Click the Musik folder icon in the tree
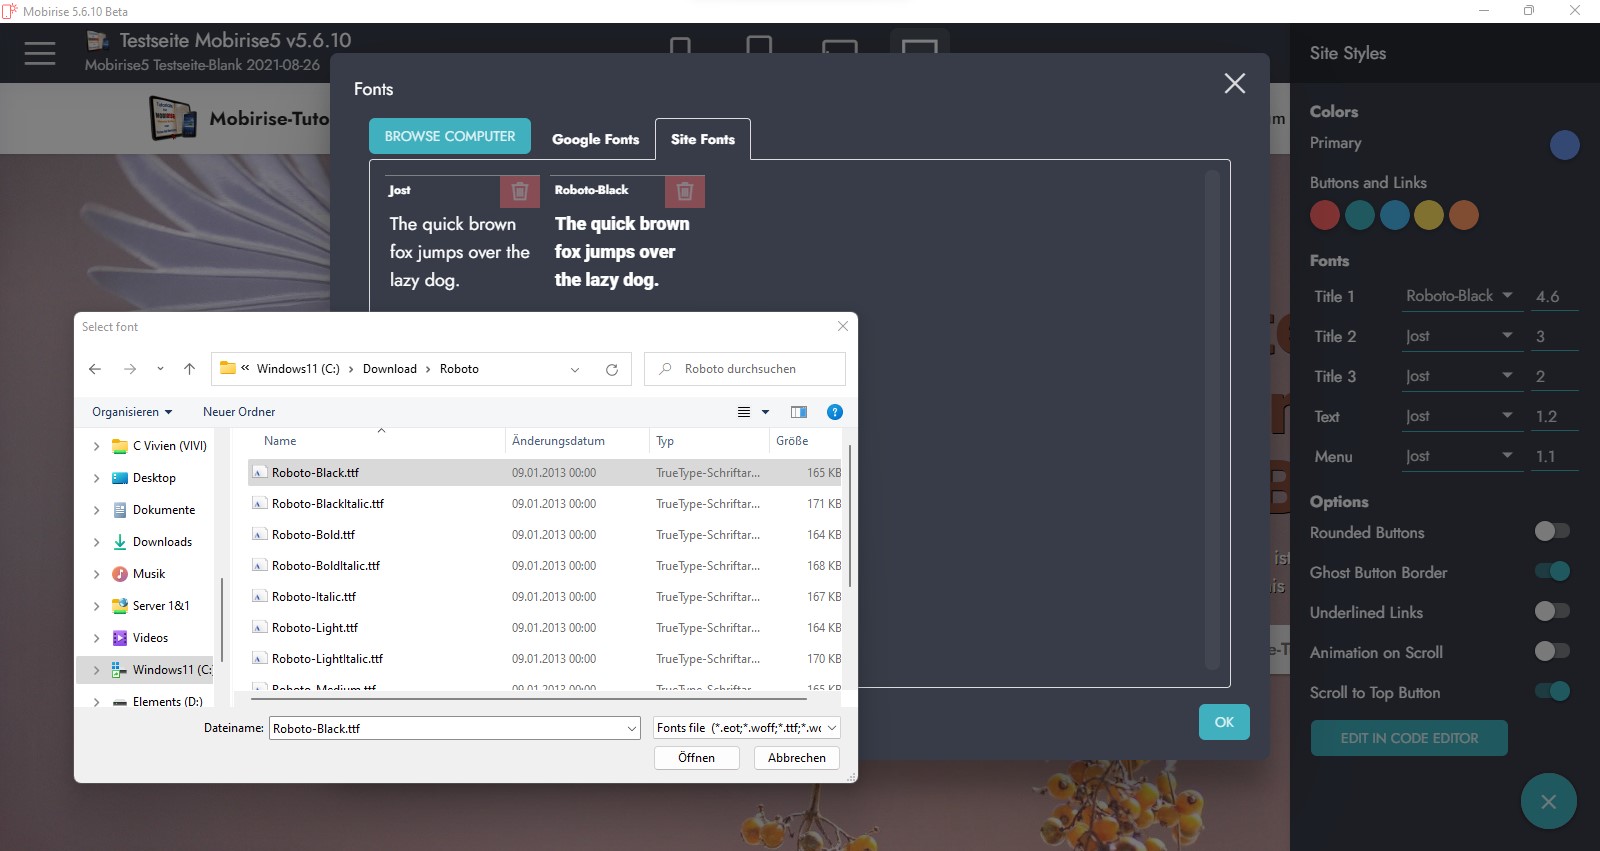The height and width of the screenshot is (851, 1600). [120, 574]
